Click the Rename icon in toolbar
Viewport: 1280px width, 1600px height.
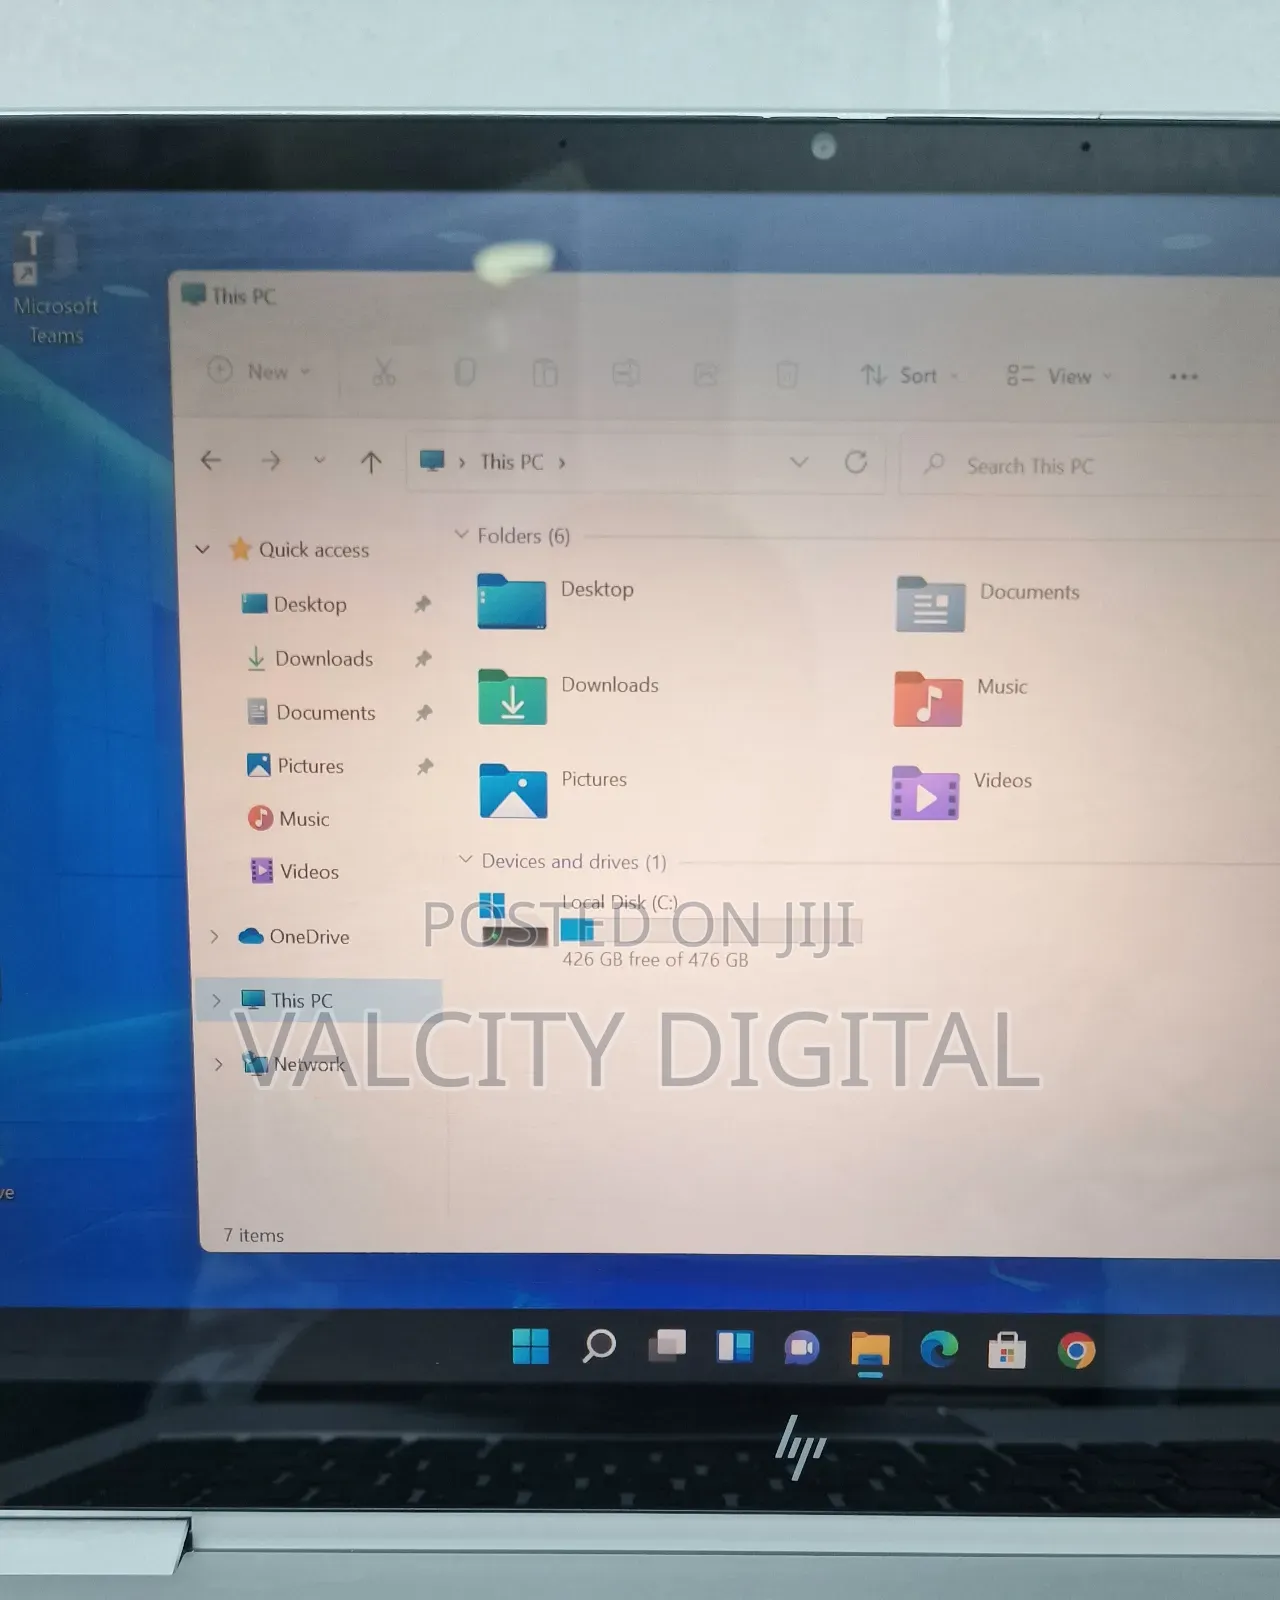[626, 374]
